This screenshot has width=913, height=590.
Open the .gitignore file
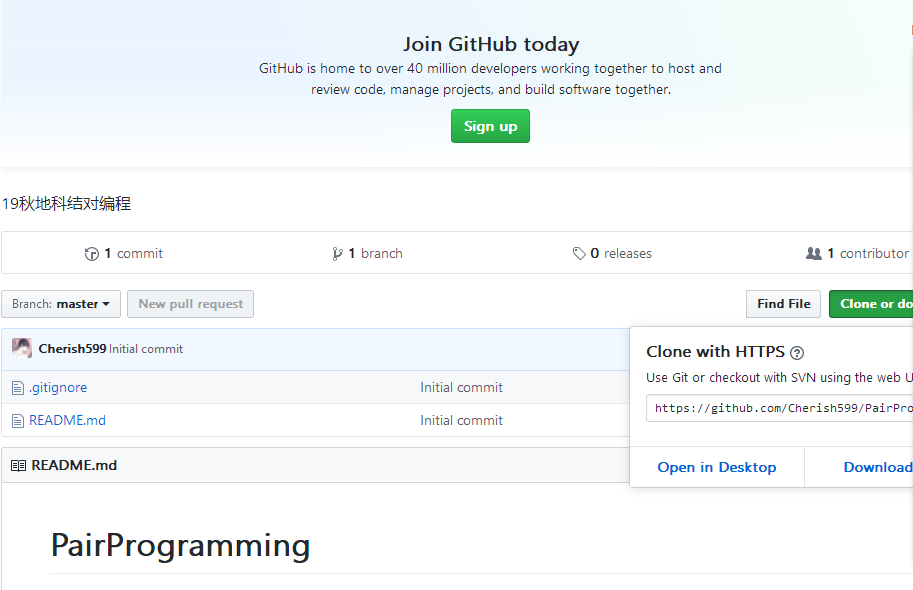(58, 387)
